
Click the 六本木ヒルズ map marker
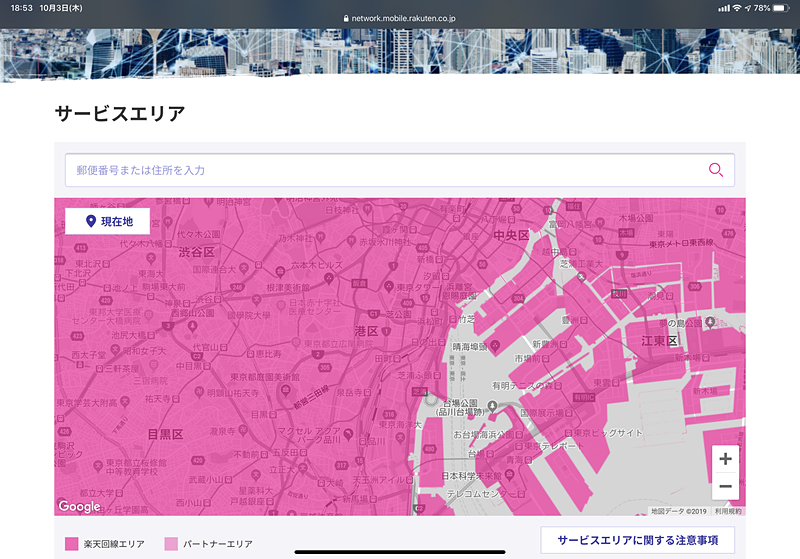point(329,278)
